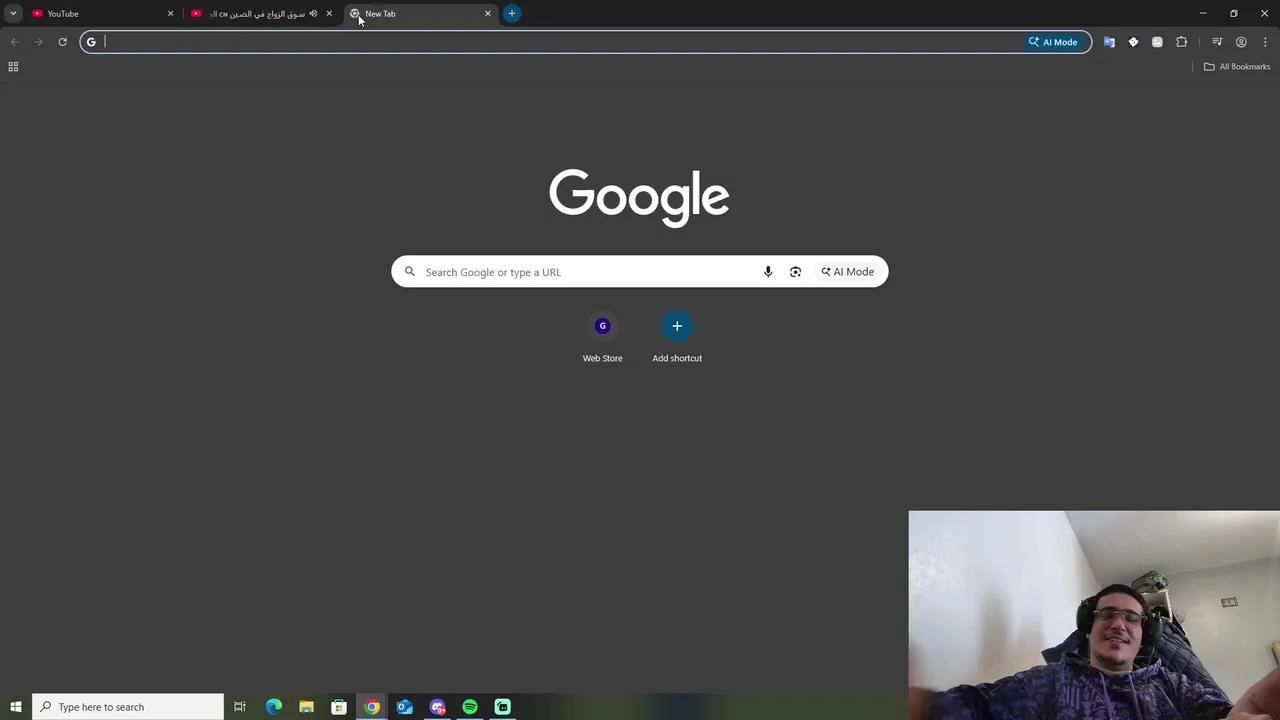1280x720 pixels.
Task: Open the Chrome three-dot menu
Action: point(1265,42)
